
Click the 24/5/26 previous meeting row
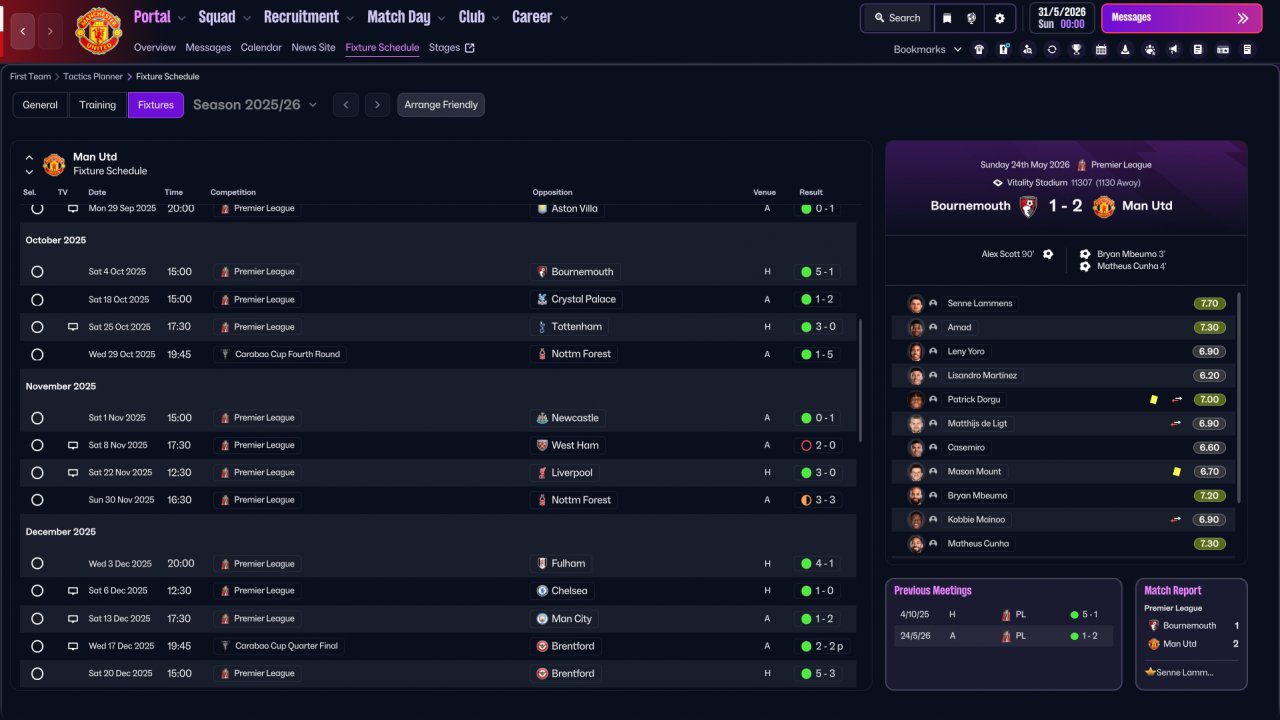(x=1003, y=636)
